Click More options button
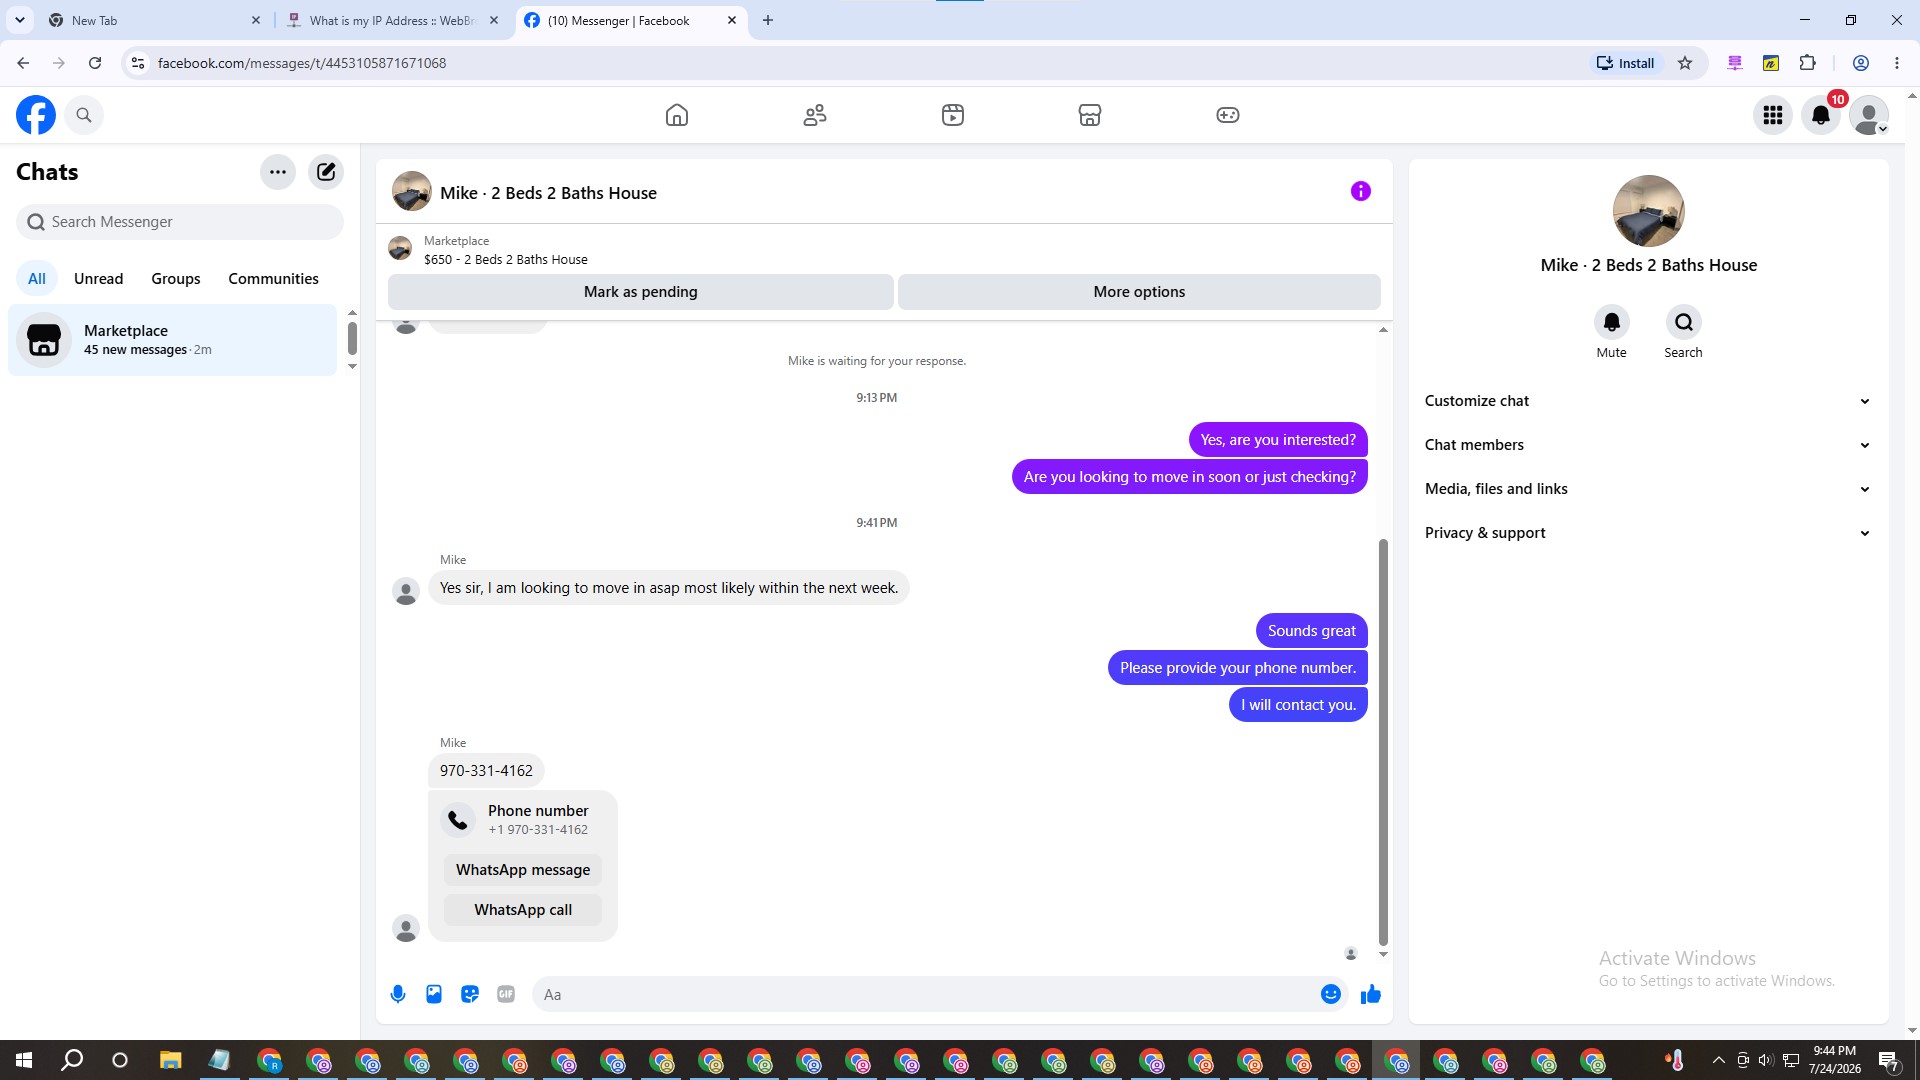Screen dimensions: 1920x1080 [x=1139, y=292]
